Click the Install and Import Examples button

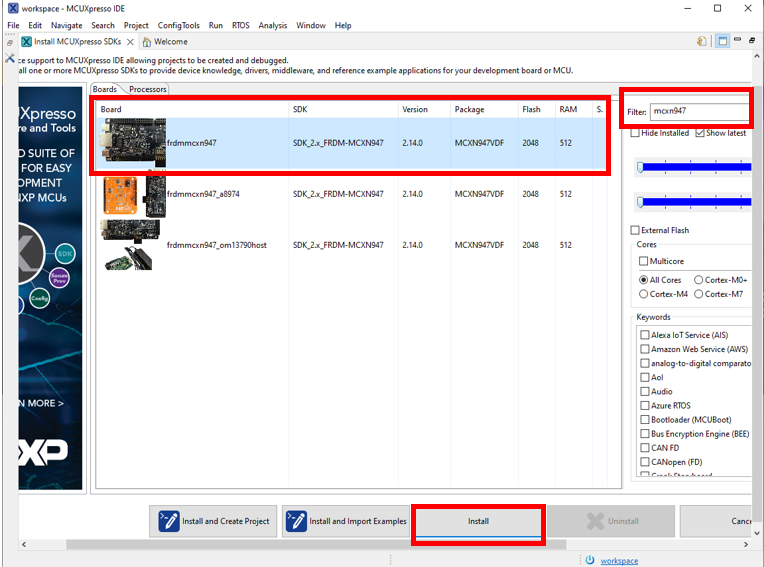345,521
